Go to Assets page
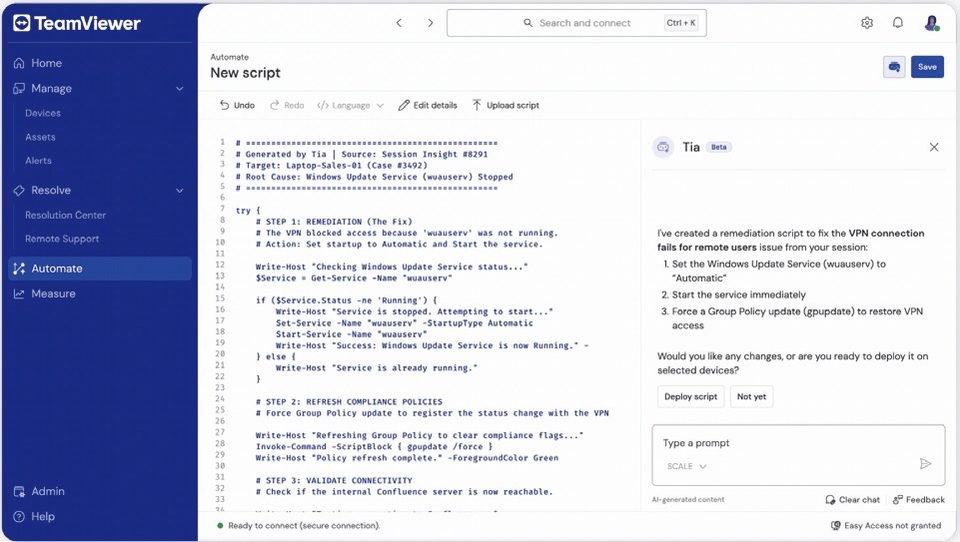 coord(40,137)
